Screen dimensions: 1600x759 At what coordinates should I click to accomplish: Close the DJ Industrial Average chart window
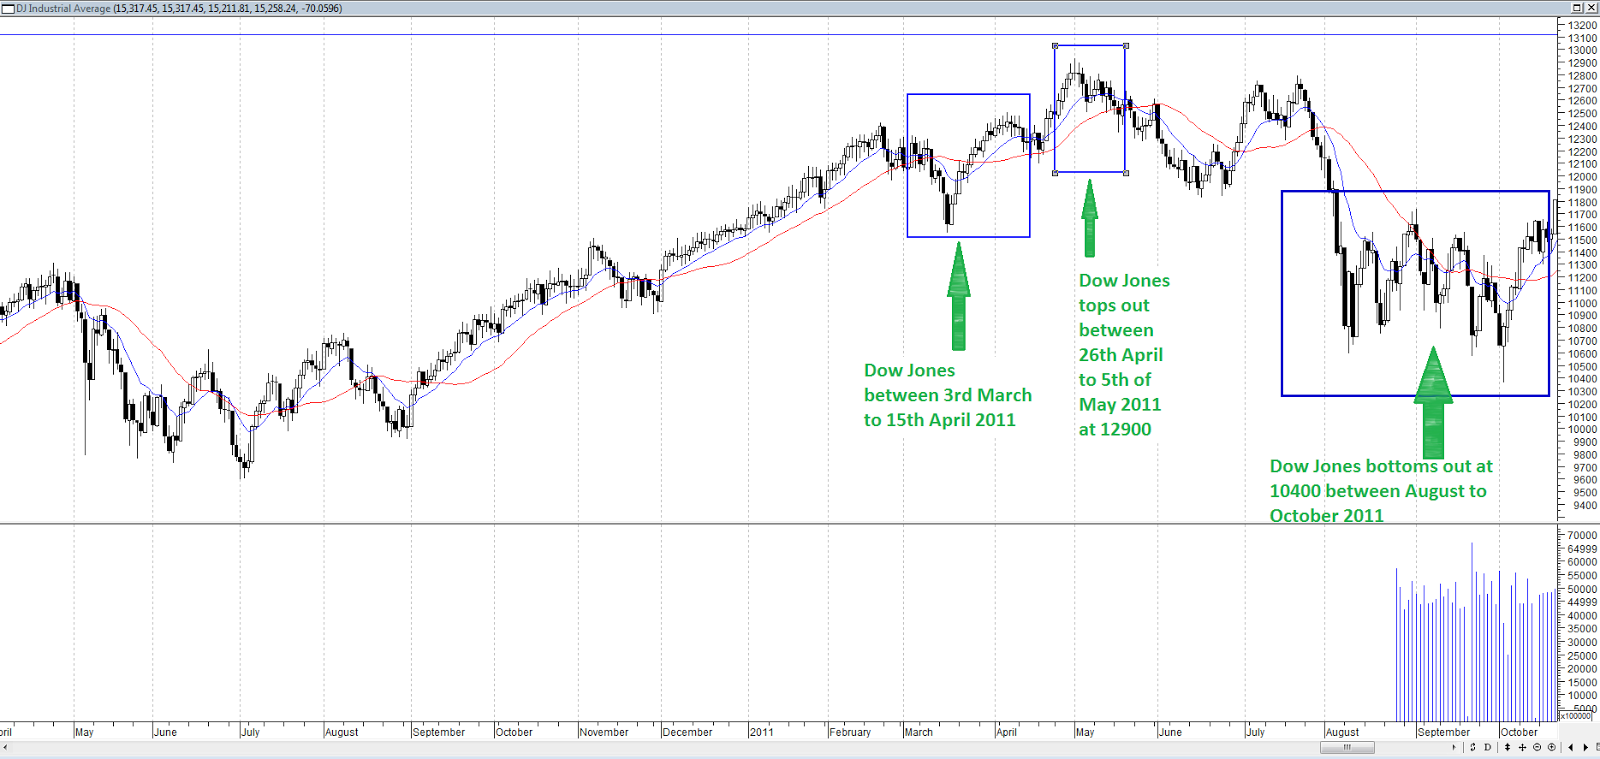1591,7
